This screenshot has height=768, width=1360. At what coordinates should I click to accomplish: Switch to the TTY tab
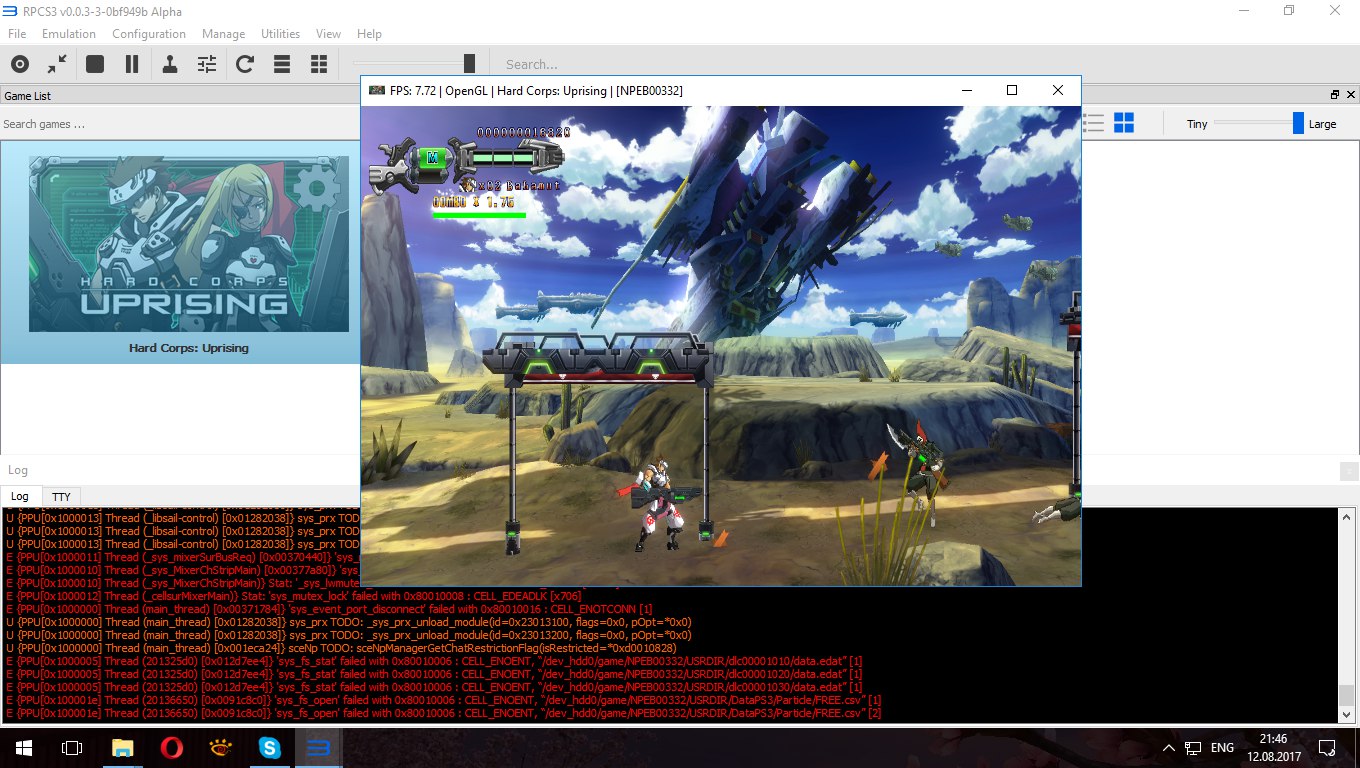pyautogui.click(x=61, y=496)
